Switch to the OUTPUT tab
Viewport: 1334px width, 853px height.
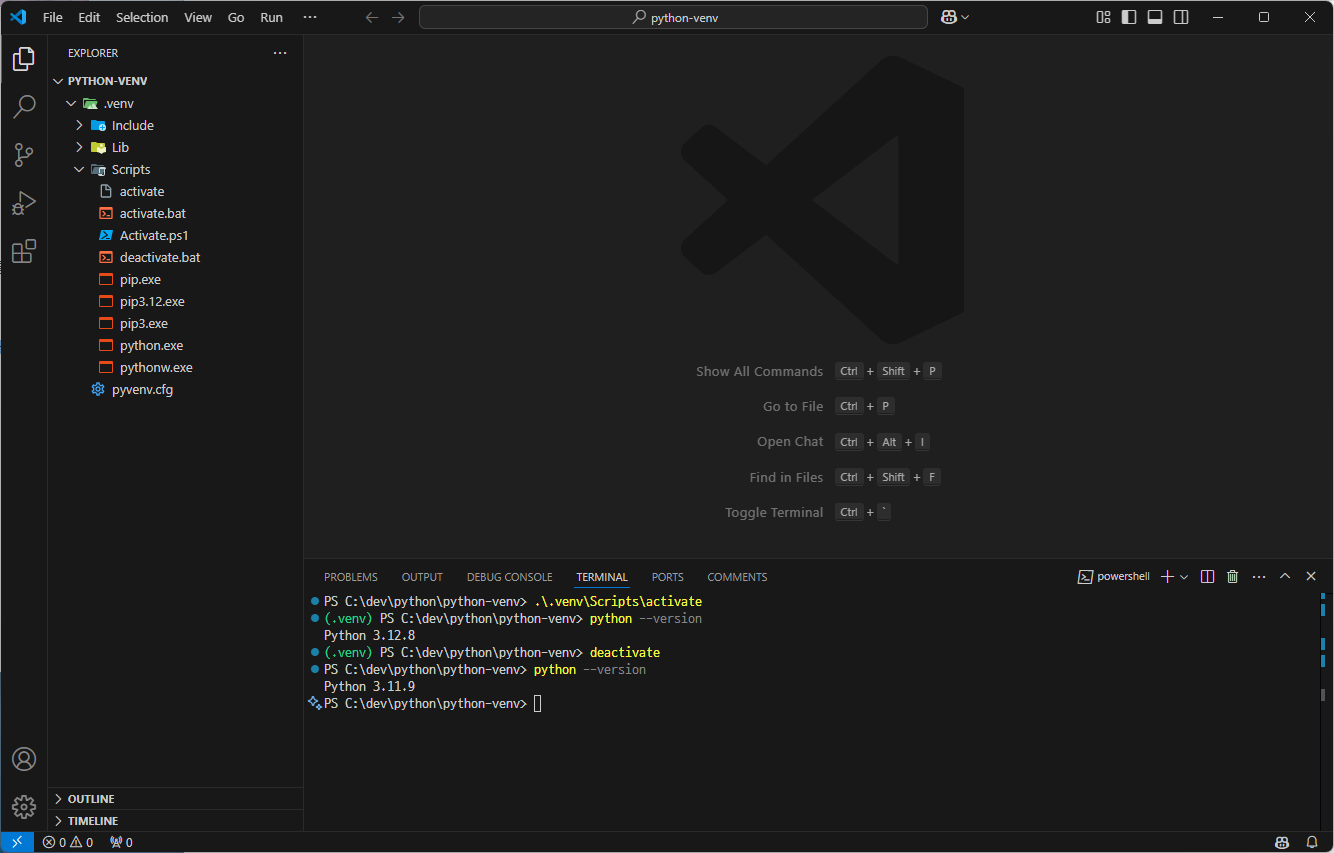[422, 577]
